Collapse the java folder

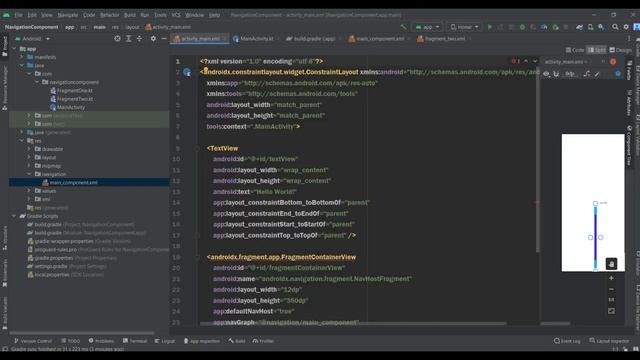[x=22, y=65]
